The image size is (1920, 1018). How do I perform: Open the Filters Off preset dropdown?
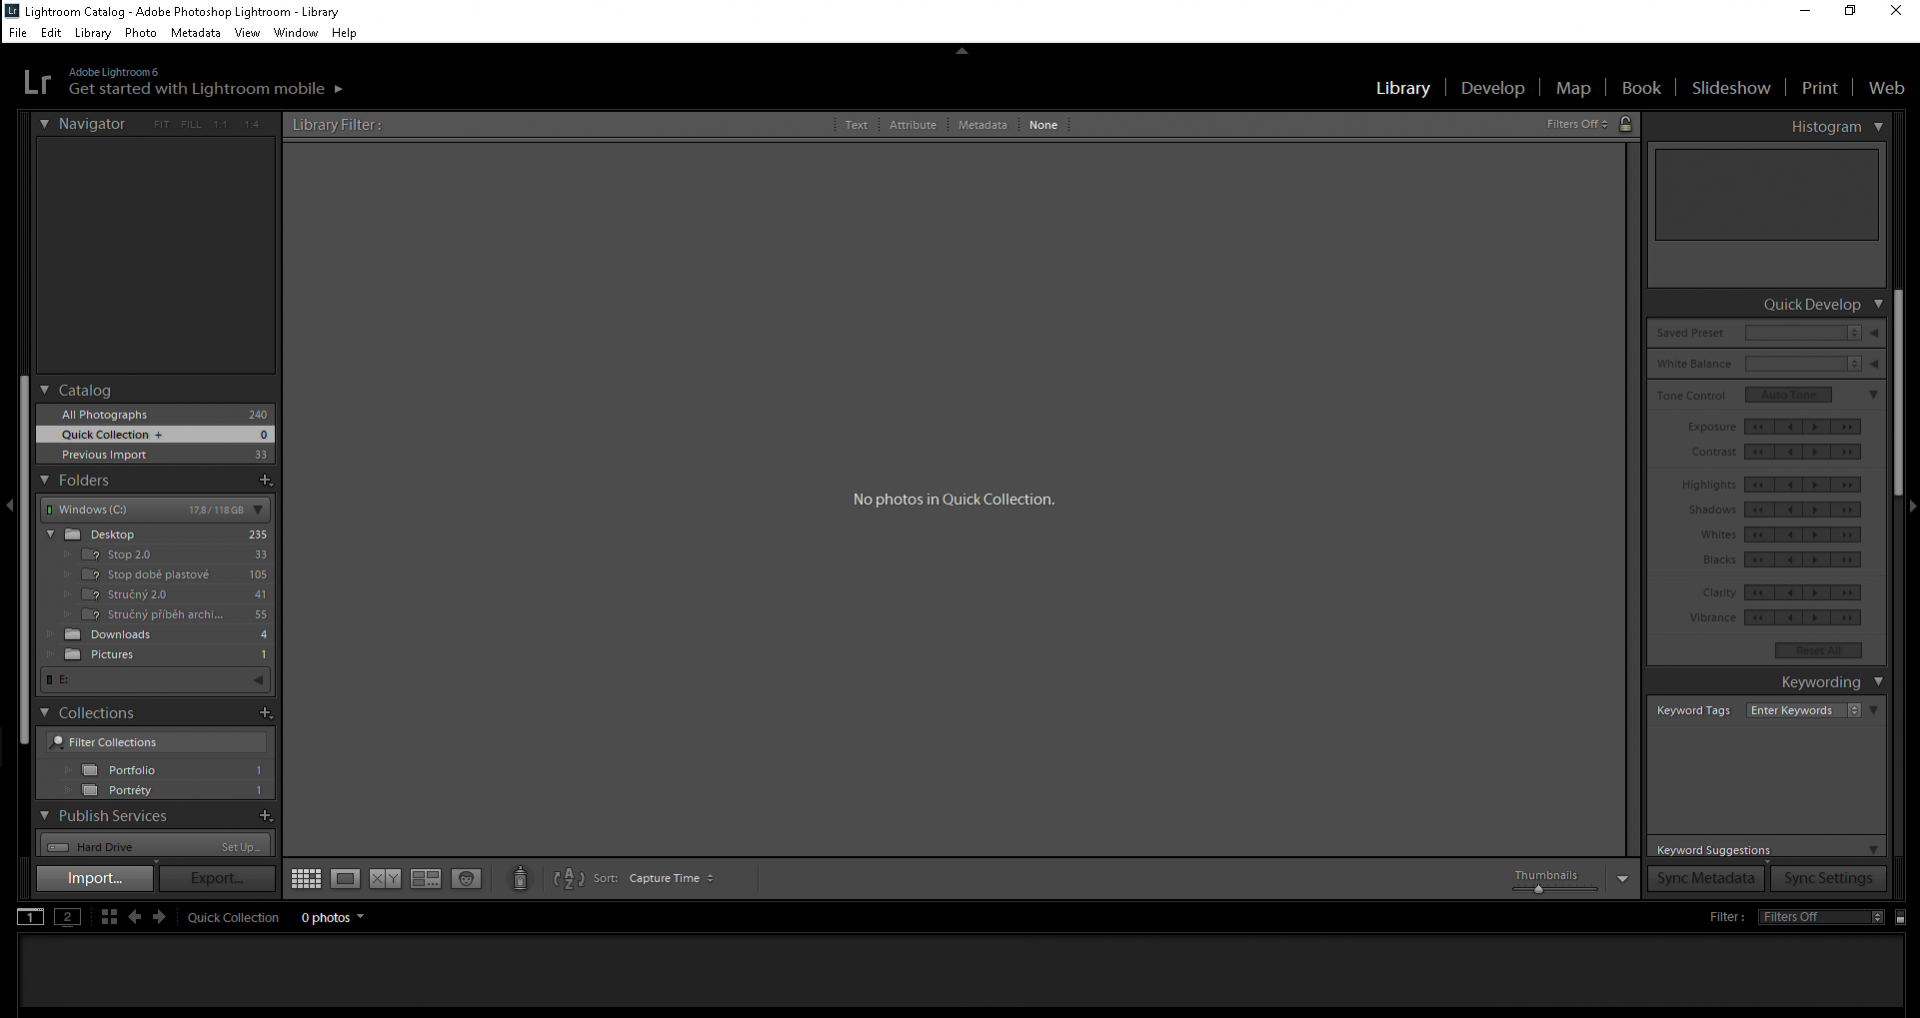click(1577, 124)
